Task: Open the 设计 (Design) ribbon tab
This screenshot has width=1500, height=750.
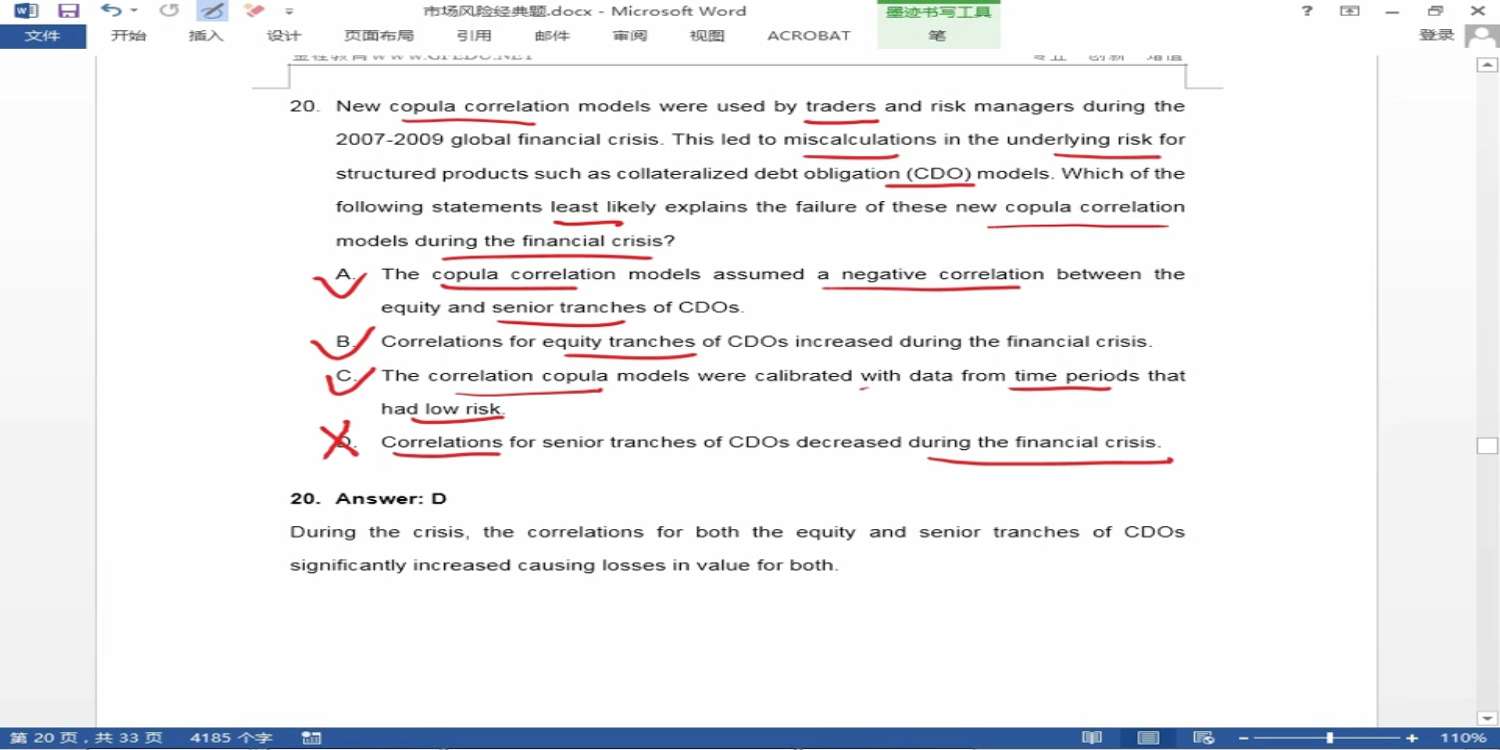Action: 284,36
